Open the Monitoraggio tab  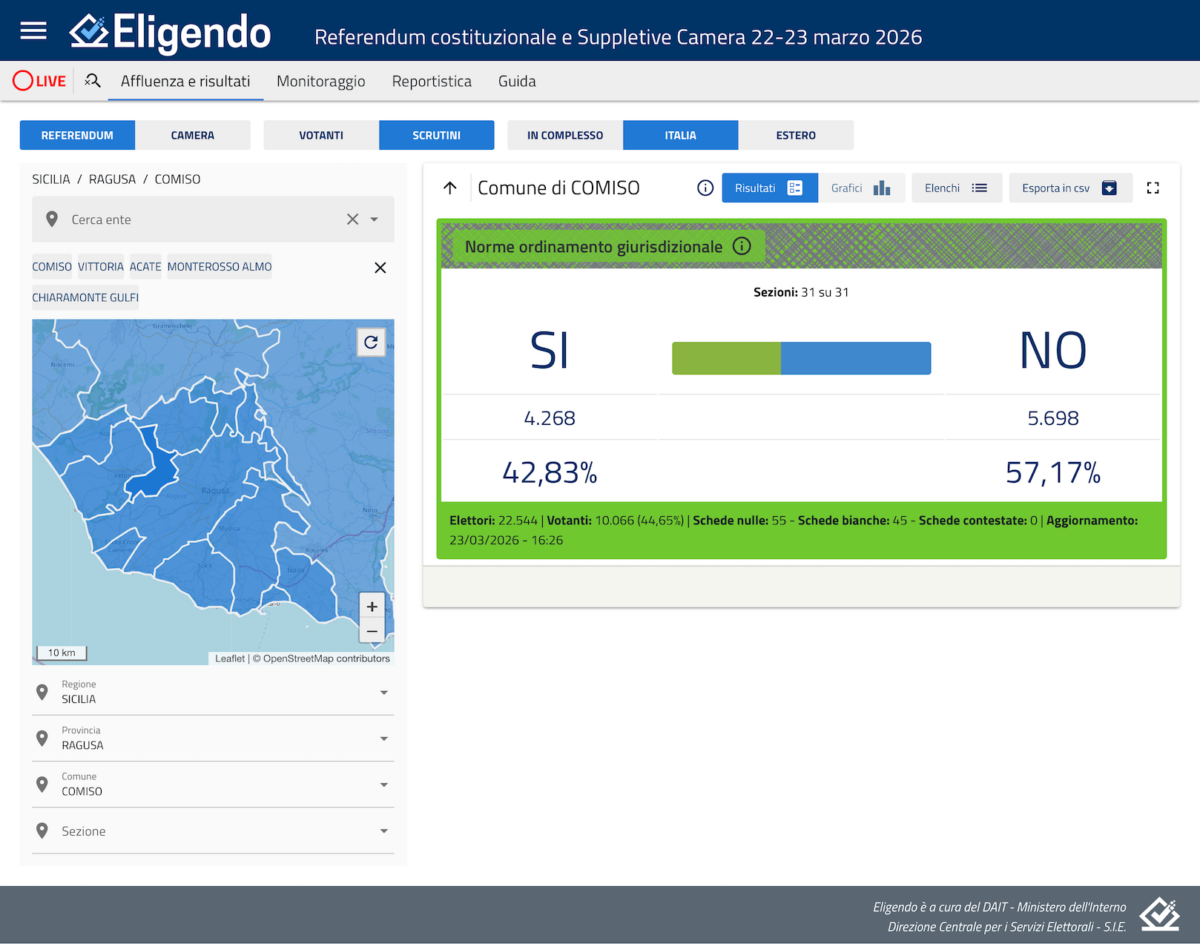pyautogui.click(x=321, y=81)
